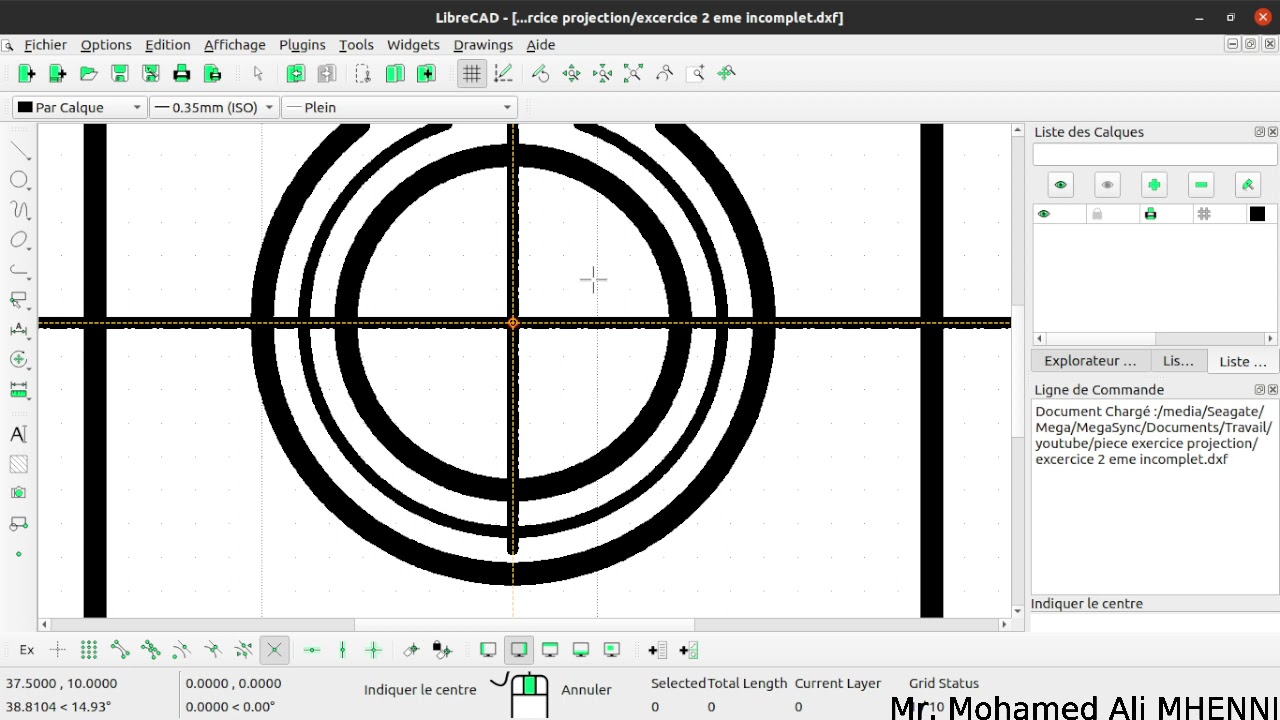Select the Ellipse tool in left toolbar
Screen dimensions: 1280x720
click(x=19, y=240)
